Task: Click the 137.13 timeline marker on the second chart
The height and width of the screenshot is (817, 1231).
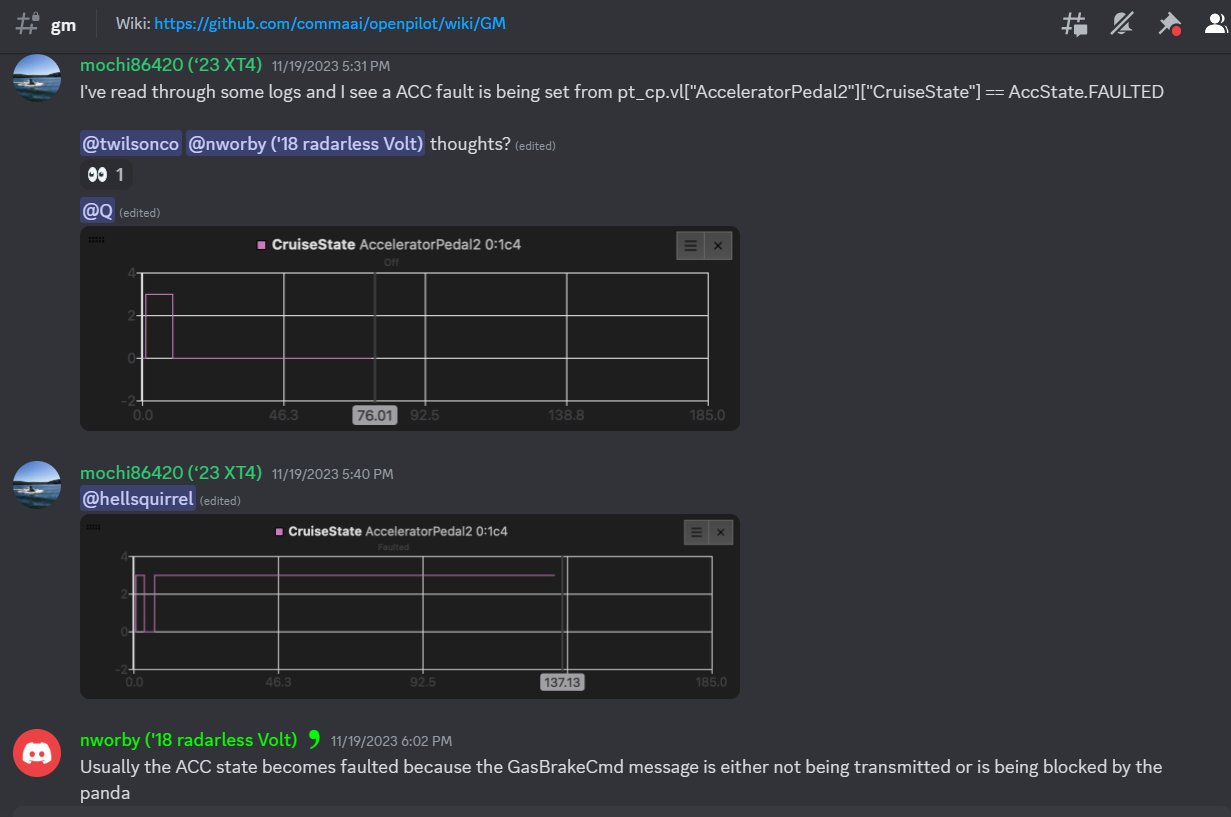Action: pos(561,681)
